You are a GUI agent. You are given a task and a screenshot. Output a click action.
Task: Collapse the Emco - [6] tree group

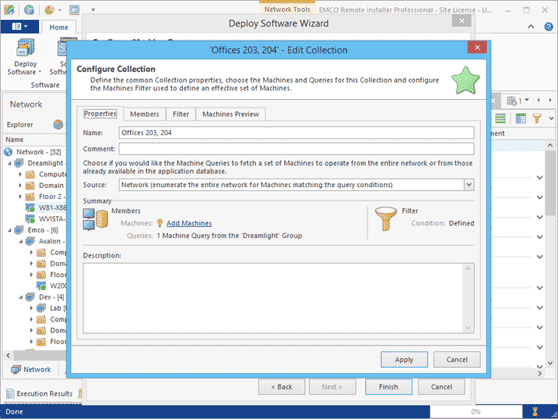point(10,230)
